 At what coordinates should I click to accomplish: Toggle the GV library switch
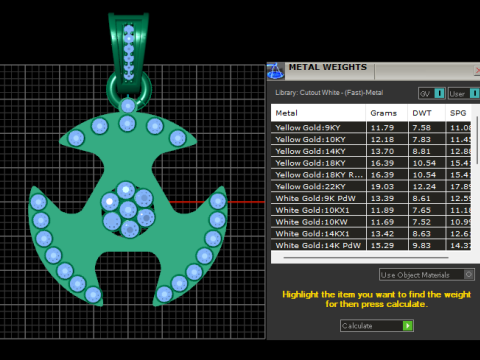pos(432,94)
